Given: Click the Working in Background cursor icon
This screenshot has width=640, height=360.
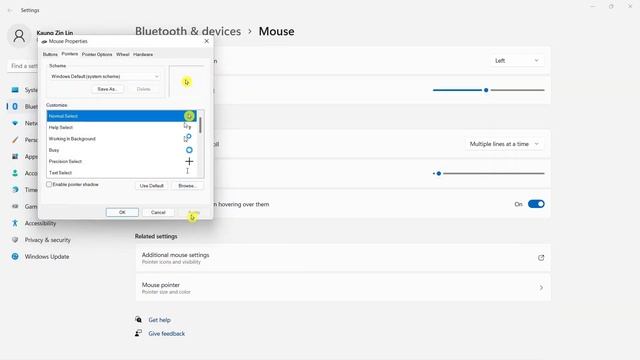Looking at the screenshot, I should pyautogui.click(x=187, y=138).
